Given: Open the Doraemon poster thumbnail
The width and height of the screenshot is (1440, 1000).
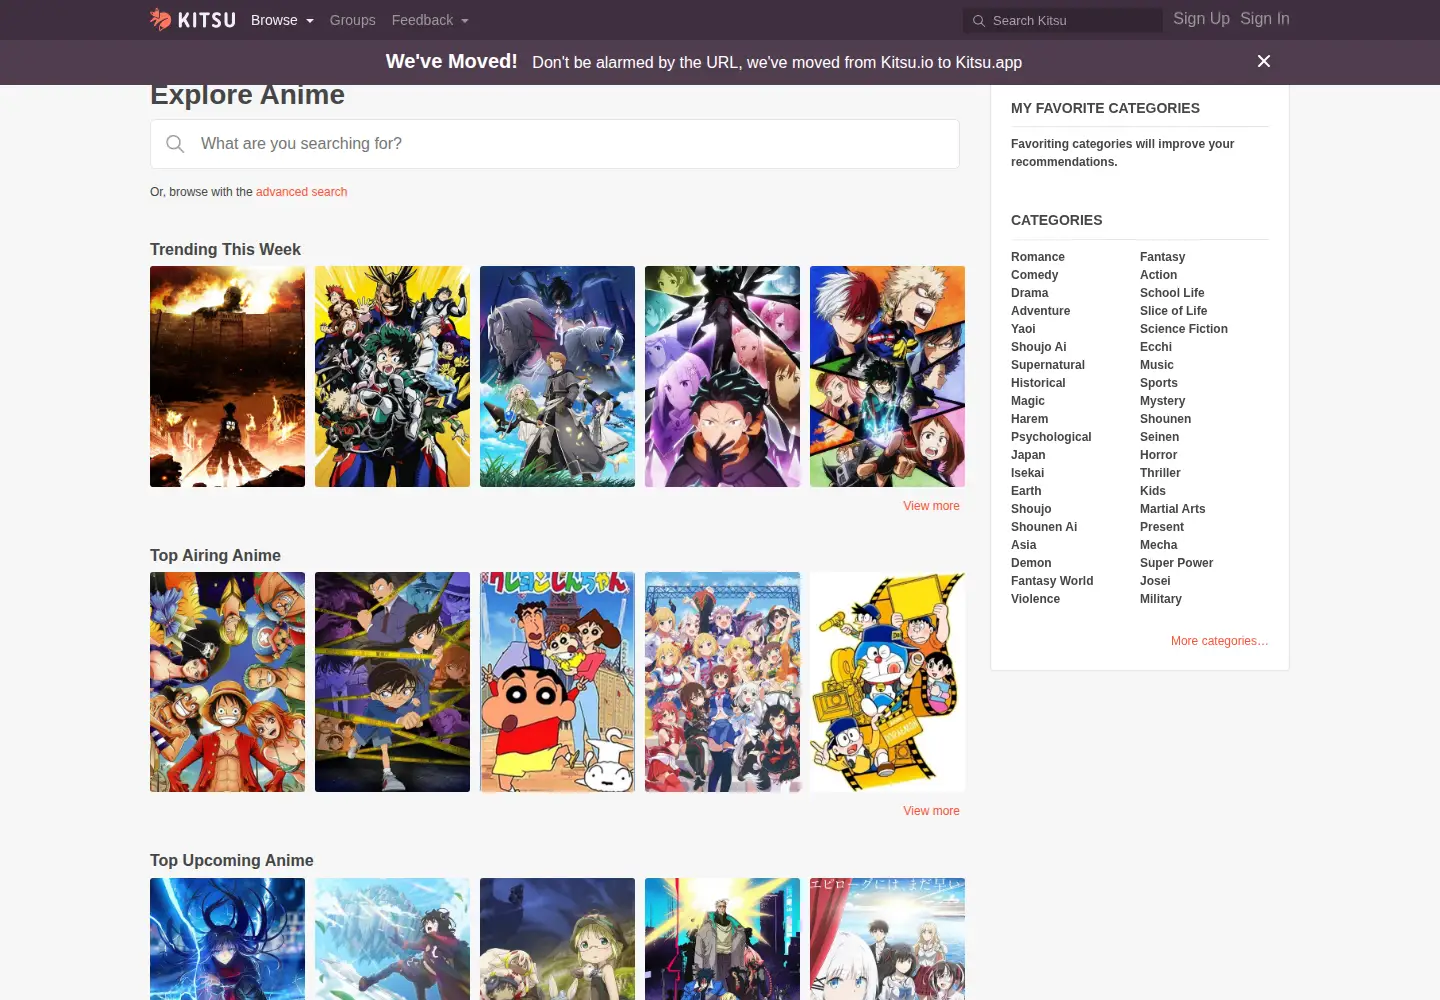Looking at the screenshot, I should point(887,682).
